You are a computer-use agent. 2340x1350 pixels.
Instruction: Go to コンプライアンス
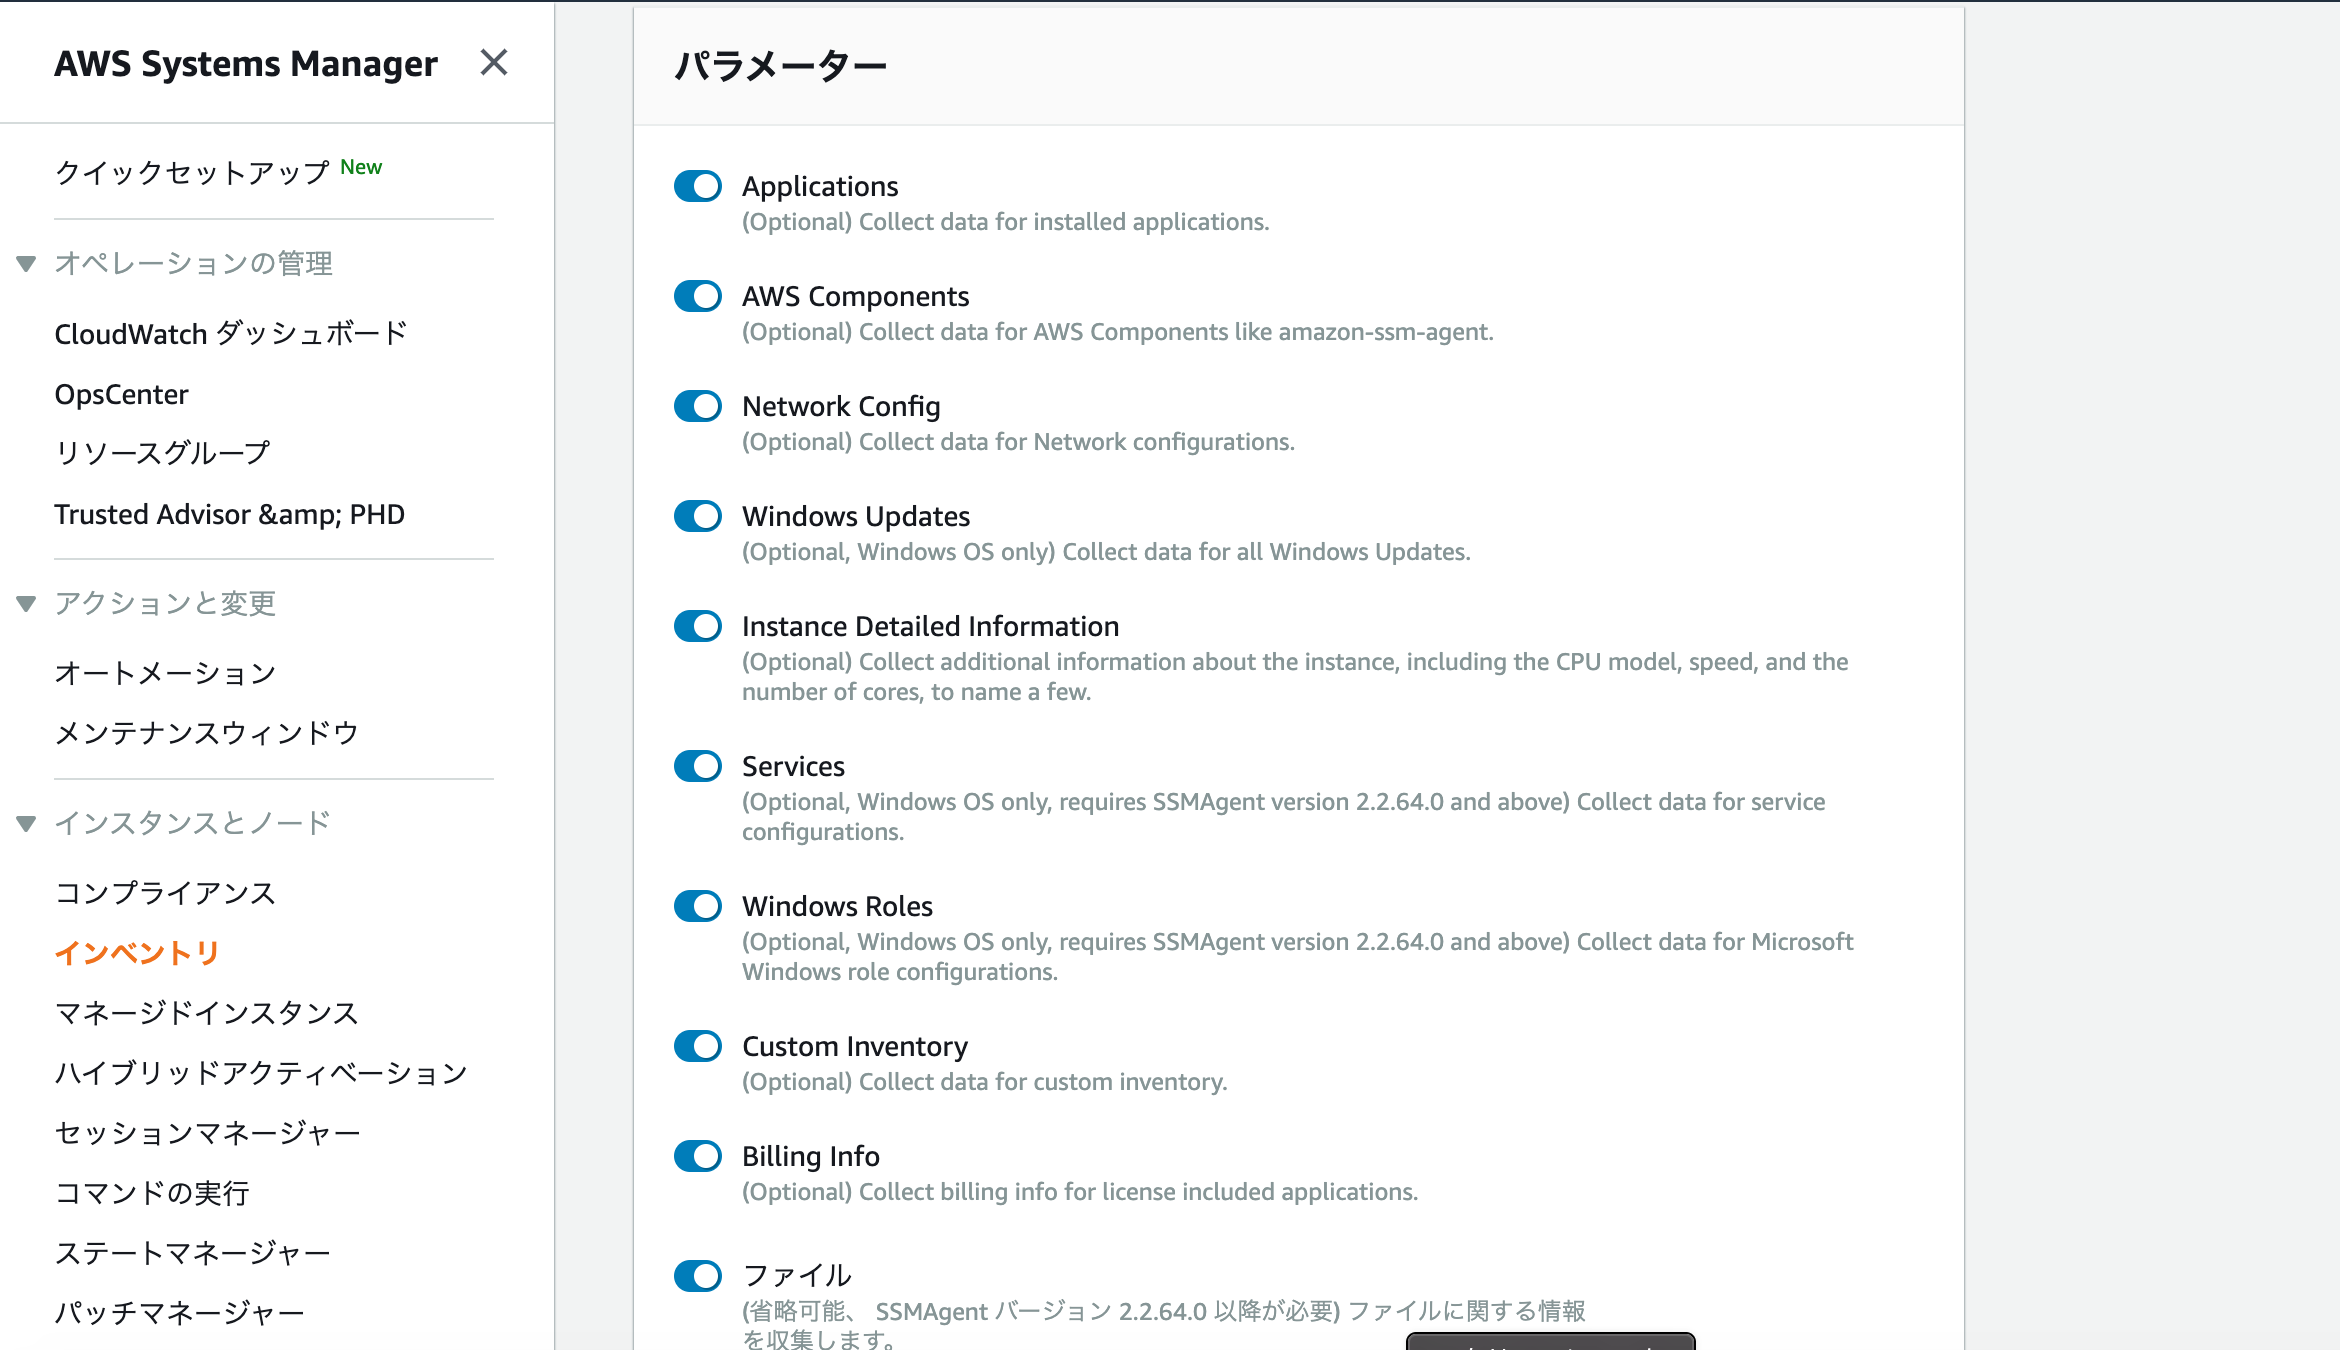click(165, 893)
